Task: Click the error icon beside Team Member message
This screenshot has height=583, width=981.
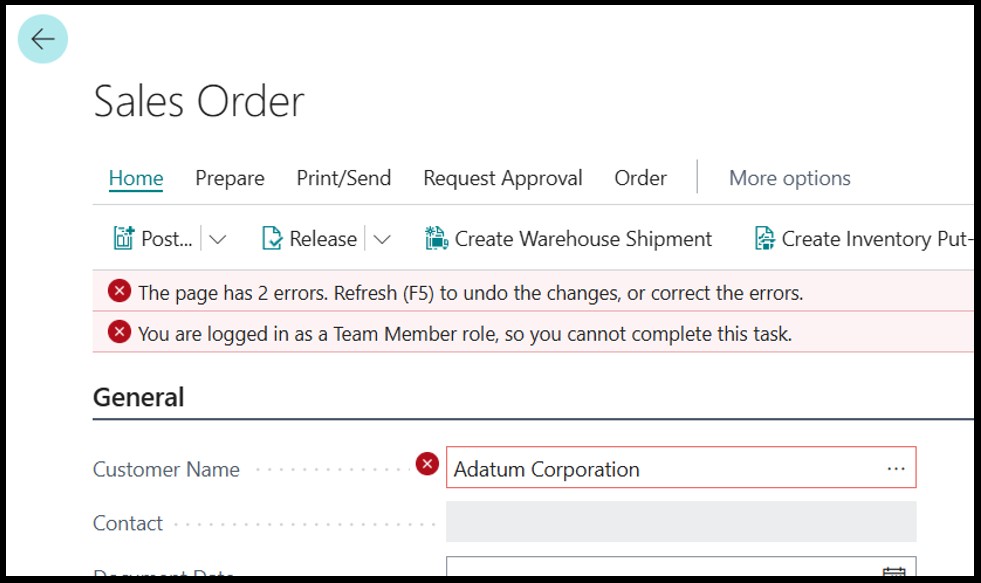Action: coord(119,332)
